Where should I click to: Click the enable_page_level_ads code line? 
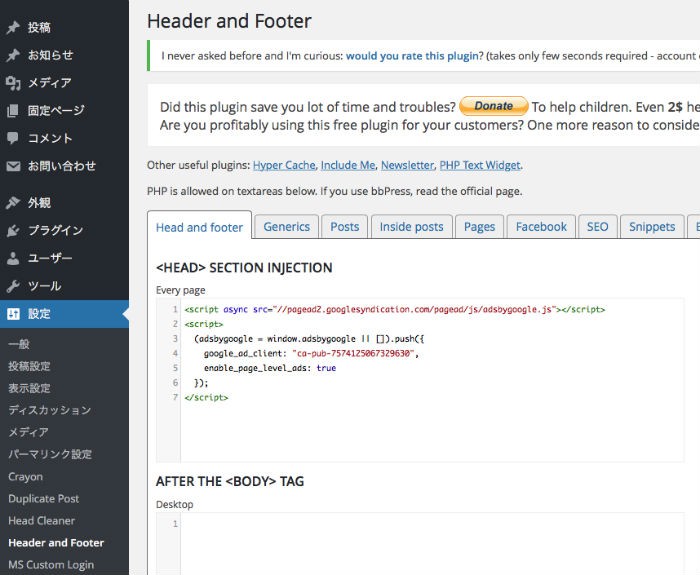[x=270, y=368]
